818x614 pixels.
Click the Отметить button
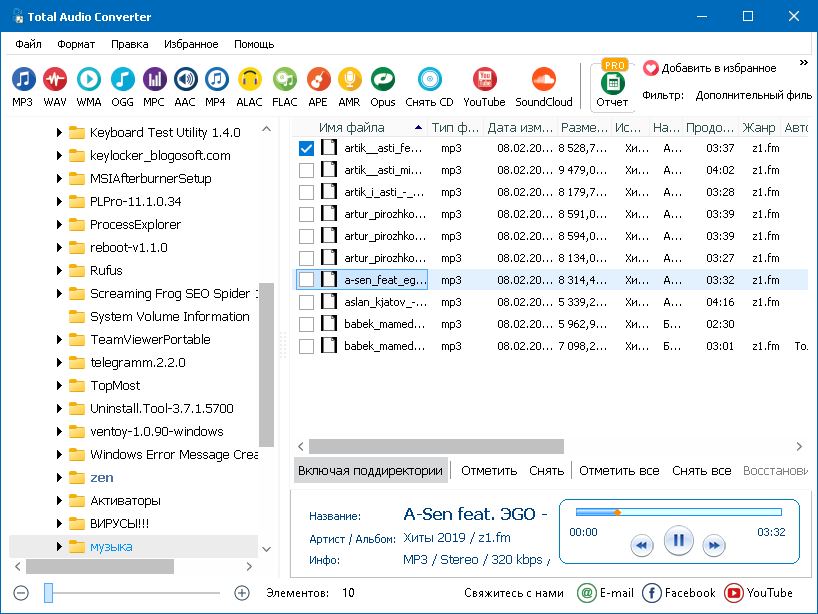pos(489,471)
